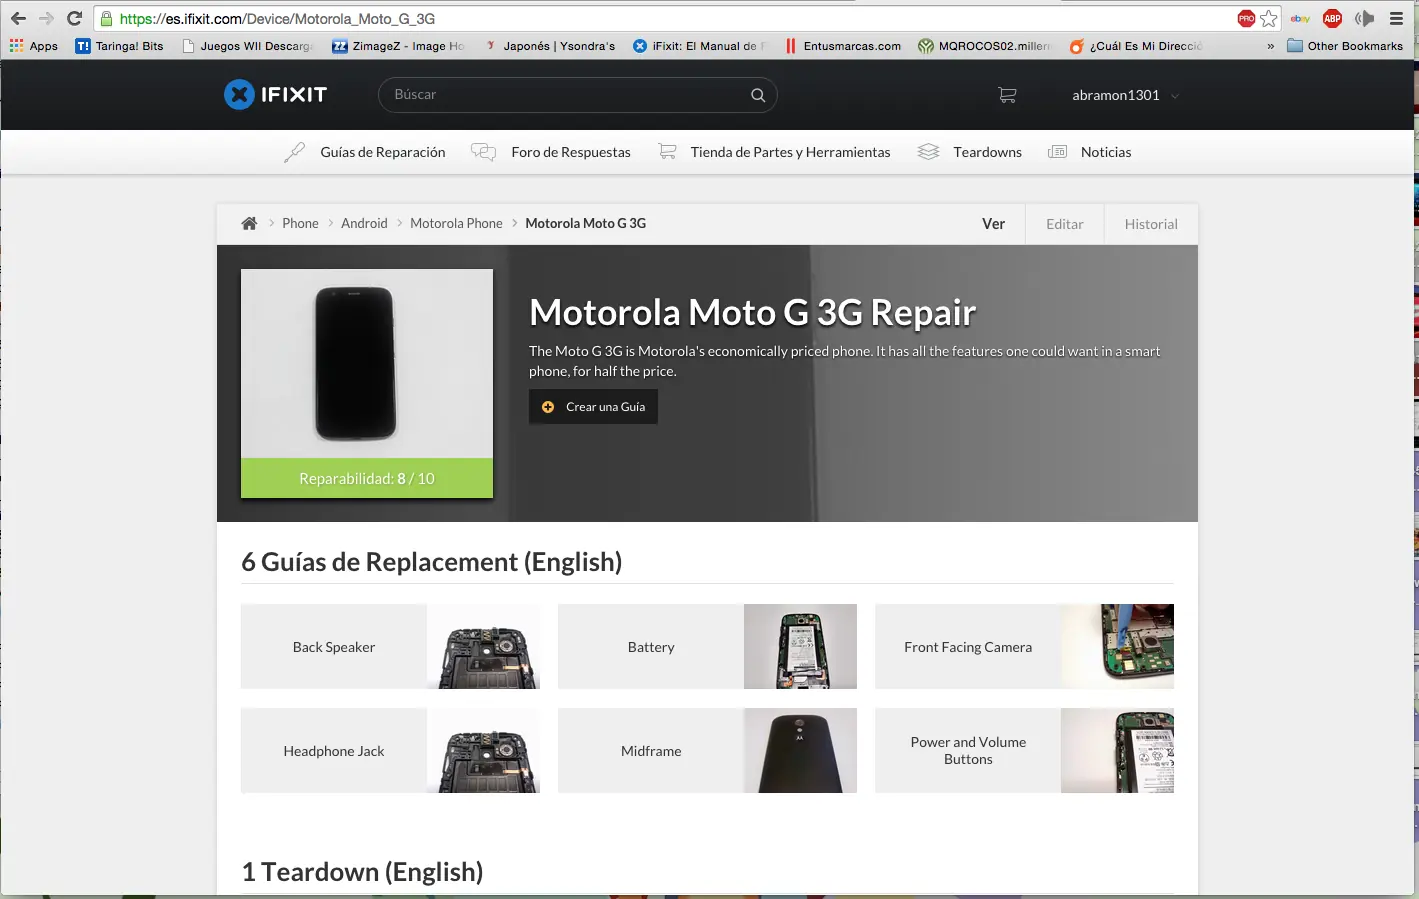Open the Midframe guide
This screenshot has width=1419, height=899.
coord(707,751)
